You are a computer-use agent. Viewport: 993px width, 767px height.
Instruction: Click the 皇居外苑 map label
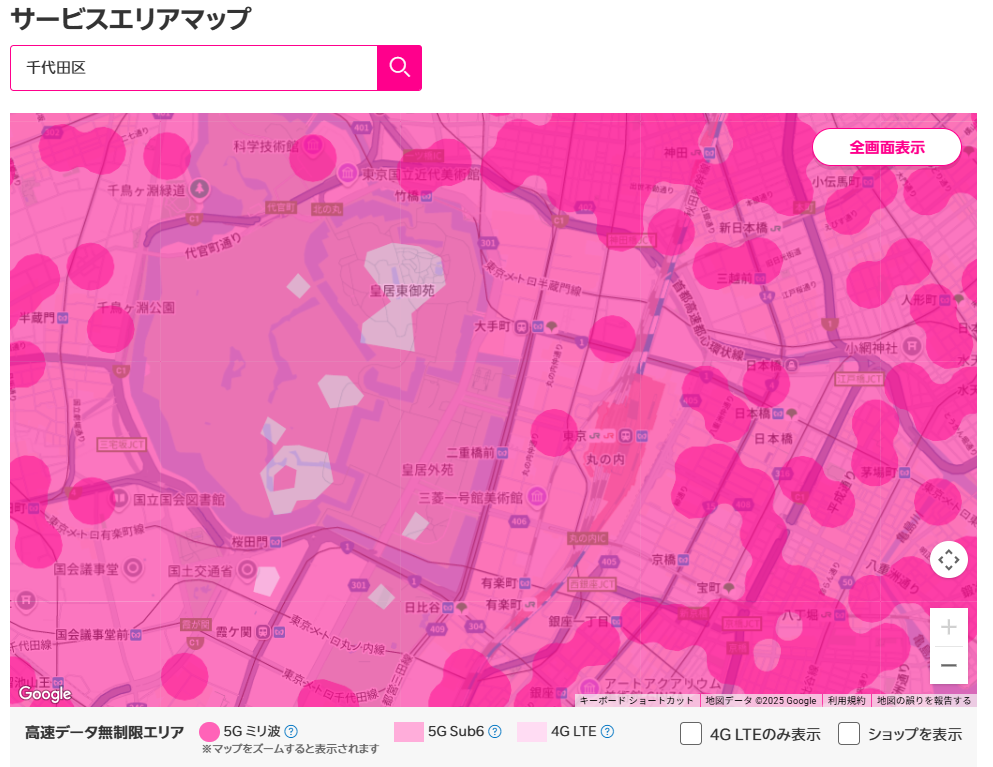tap(427, 470)
